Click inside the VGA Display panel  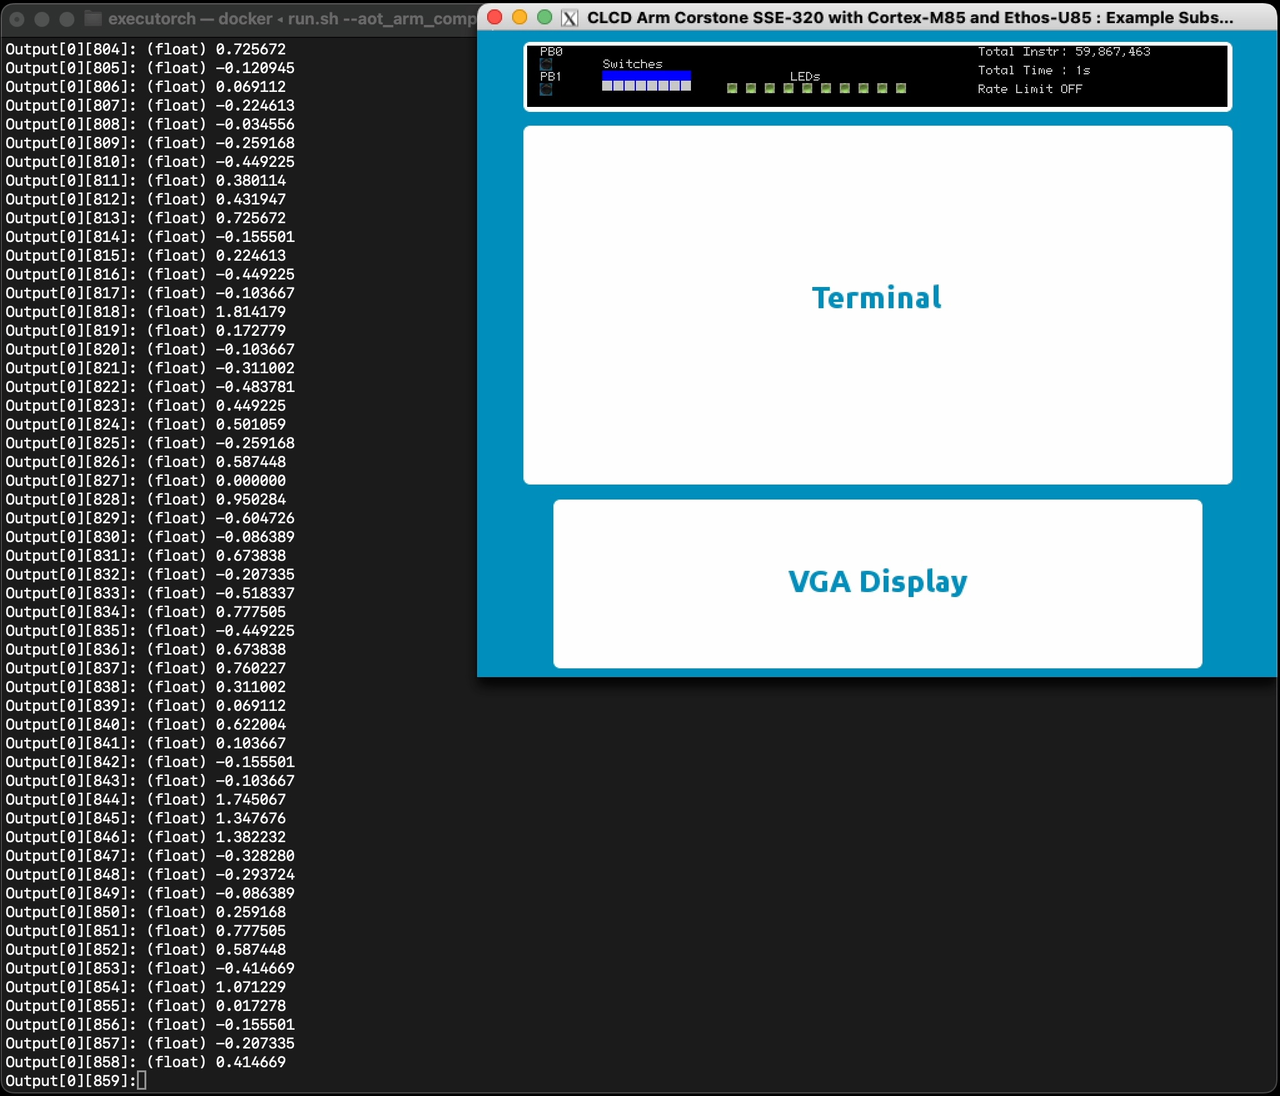point(877,581)
